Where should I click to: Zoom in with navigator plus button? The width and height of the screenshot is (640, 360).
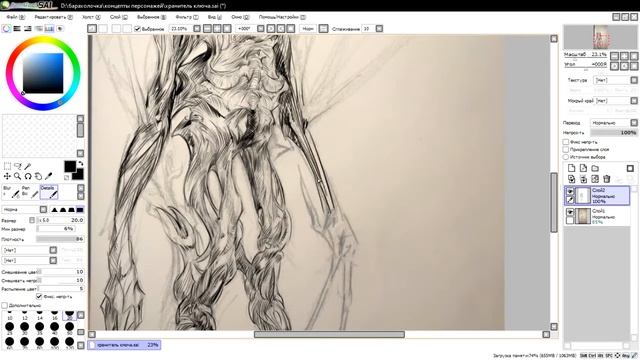624,56
